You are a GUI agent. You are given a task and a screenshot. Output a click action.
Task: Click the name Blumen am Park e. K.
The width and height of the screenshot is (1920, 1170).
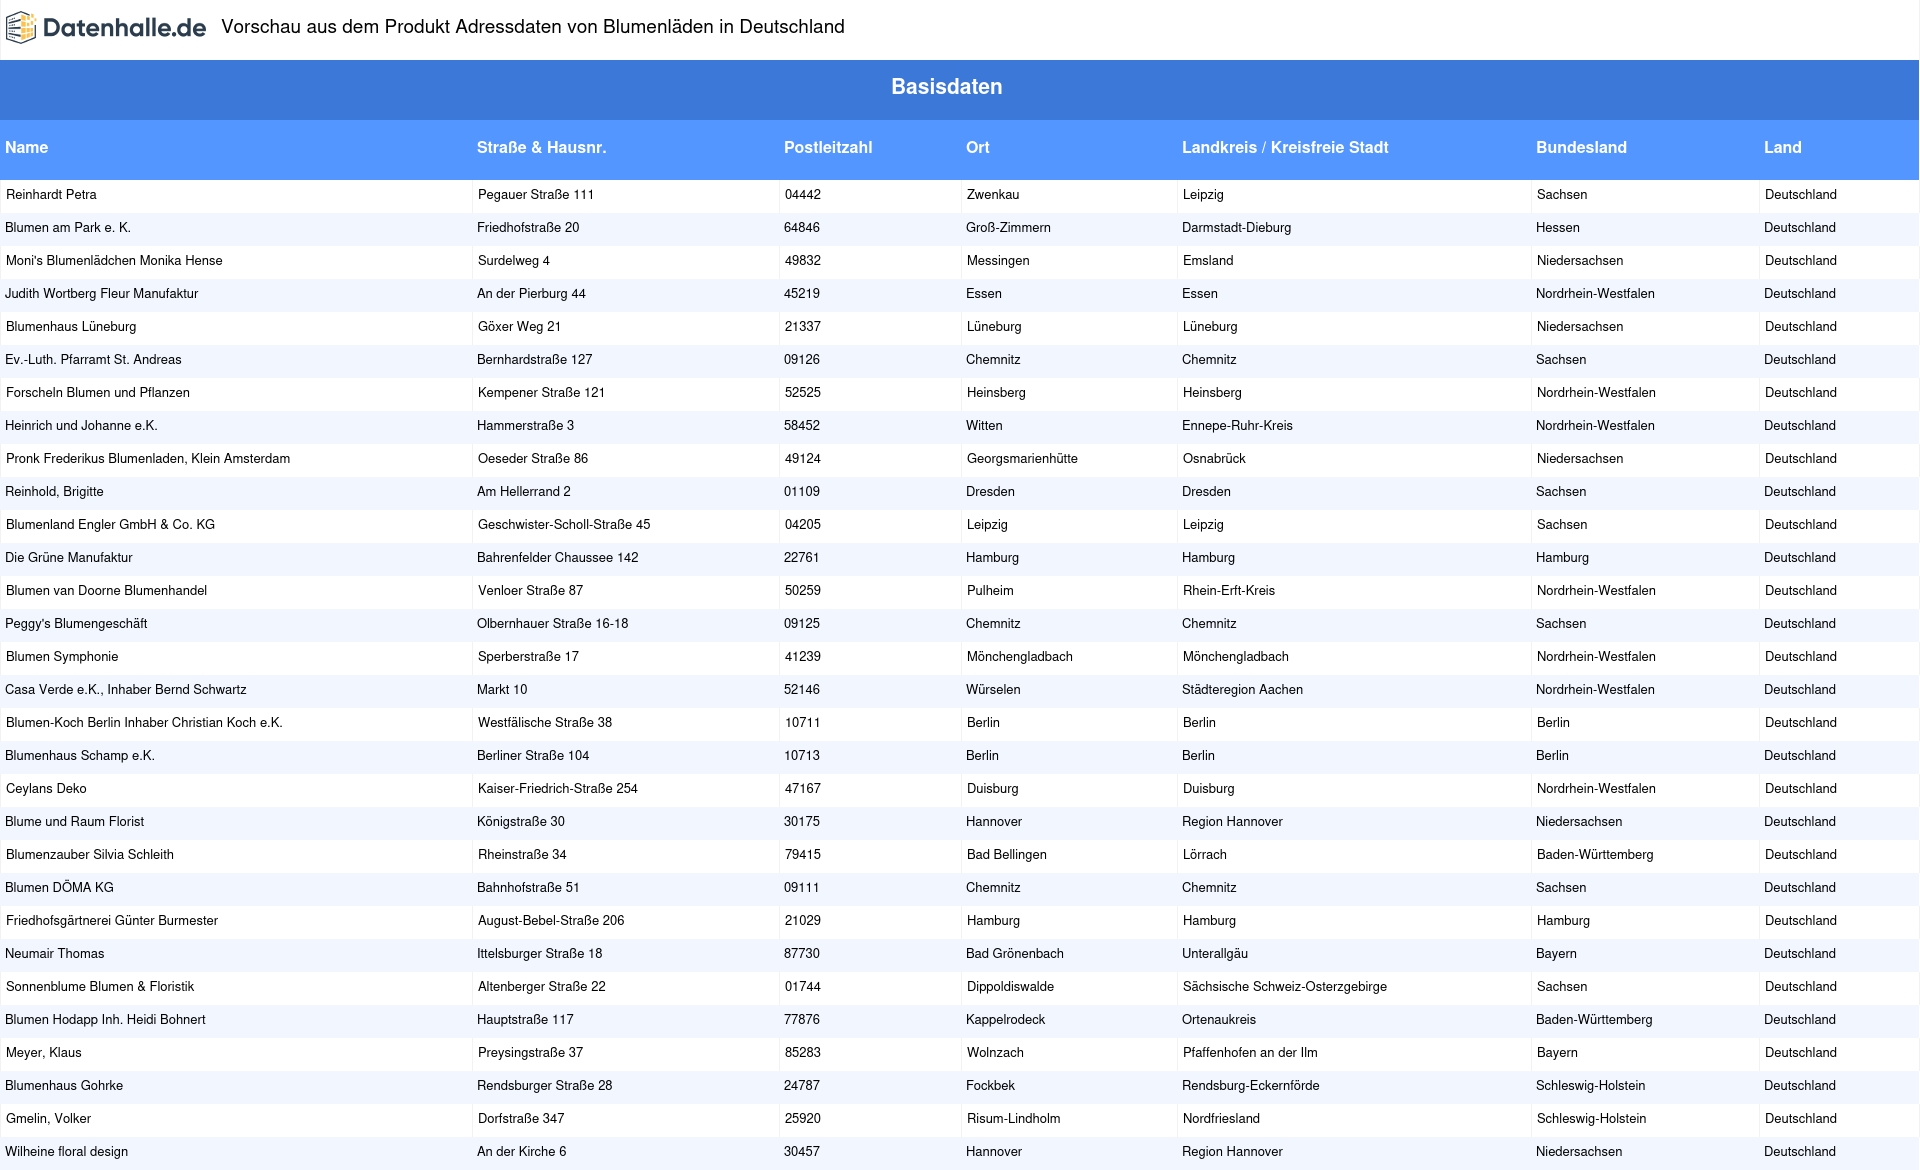point(68,228)
